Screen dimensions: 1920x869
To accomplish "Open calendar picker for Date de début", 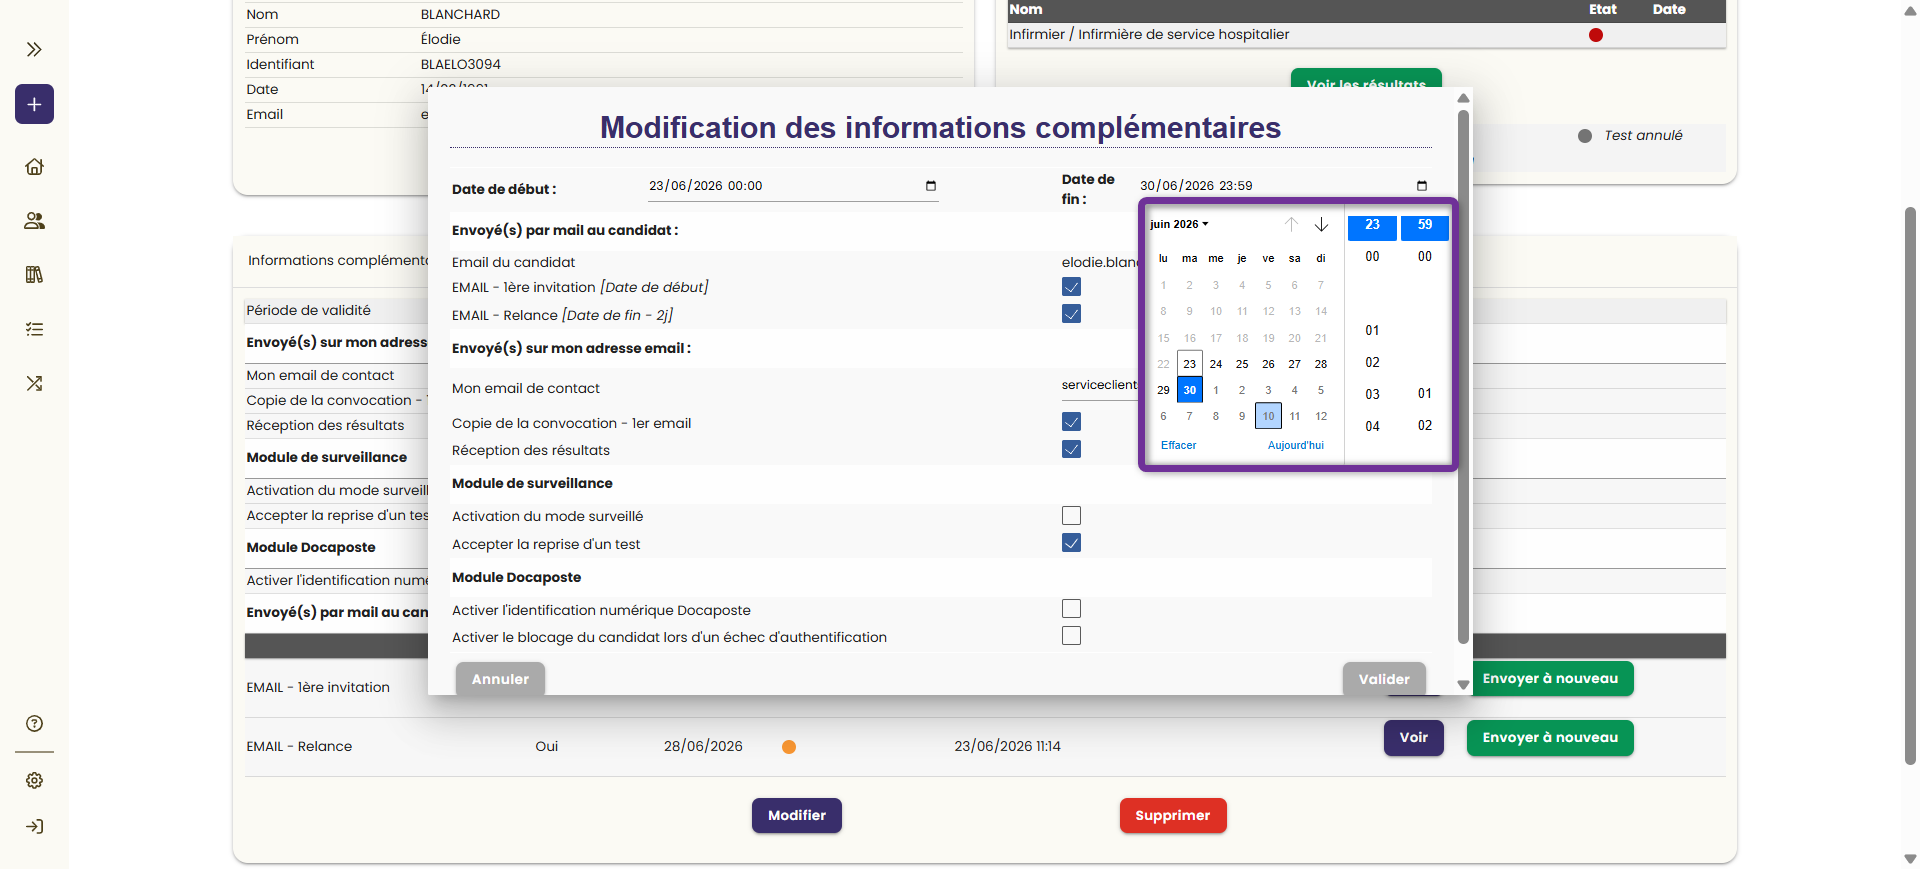I will click(x=930, y=186).
